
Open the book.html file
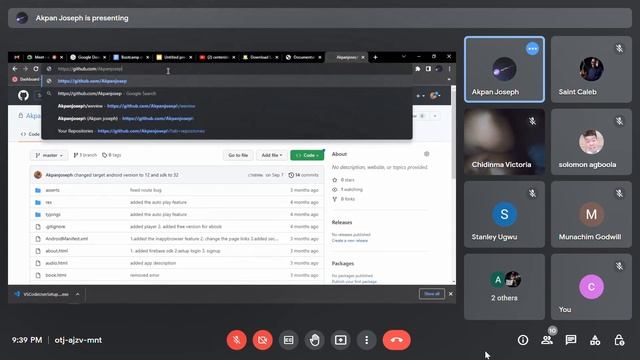[x=56, y=275]
